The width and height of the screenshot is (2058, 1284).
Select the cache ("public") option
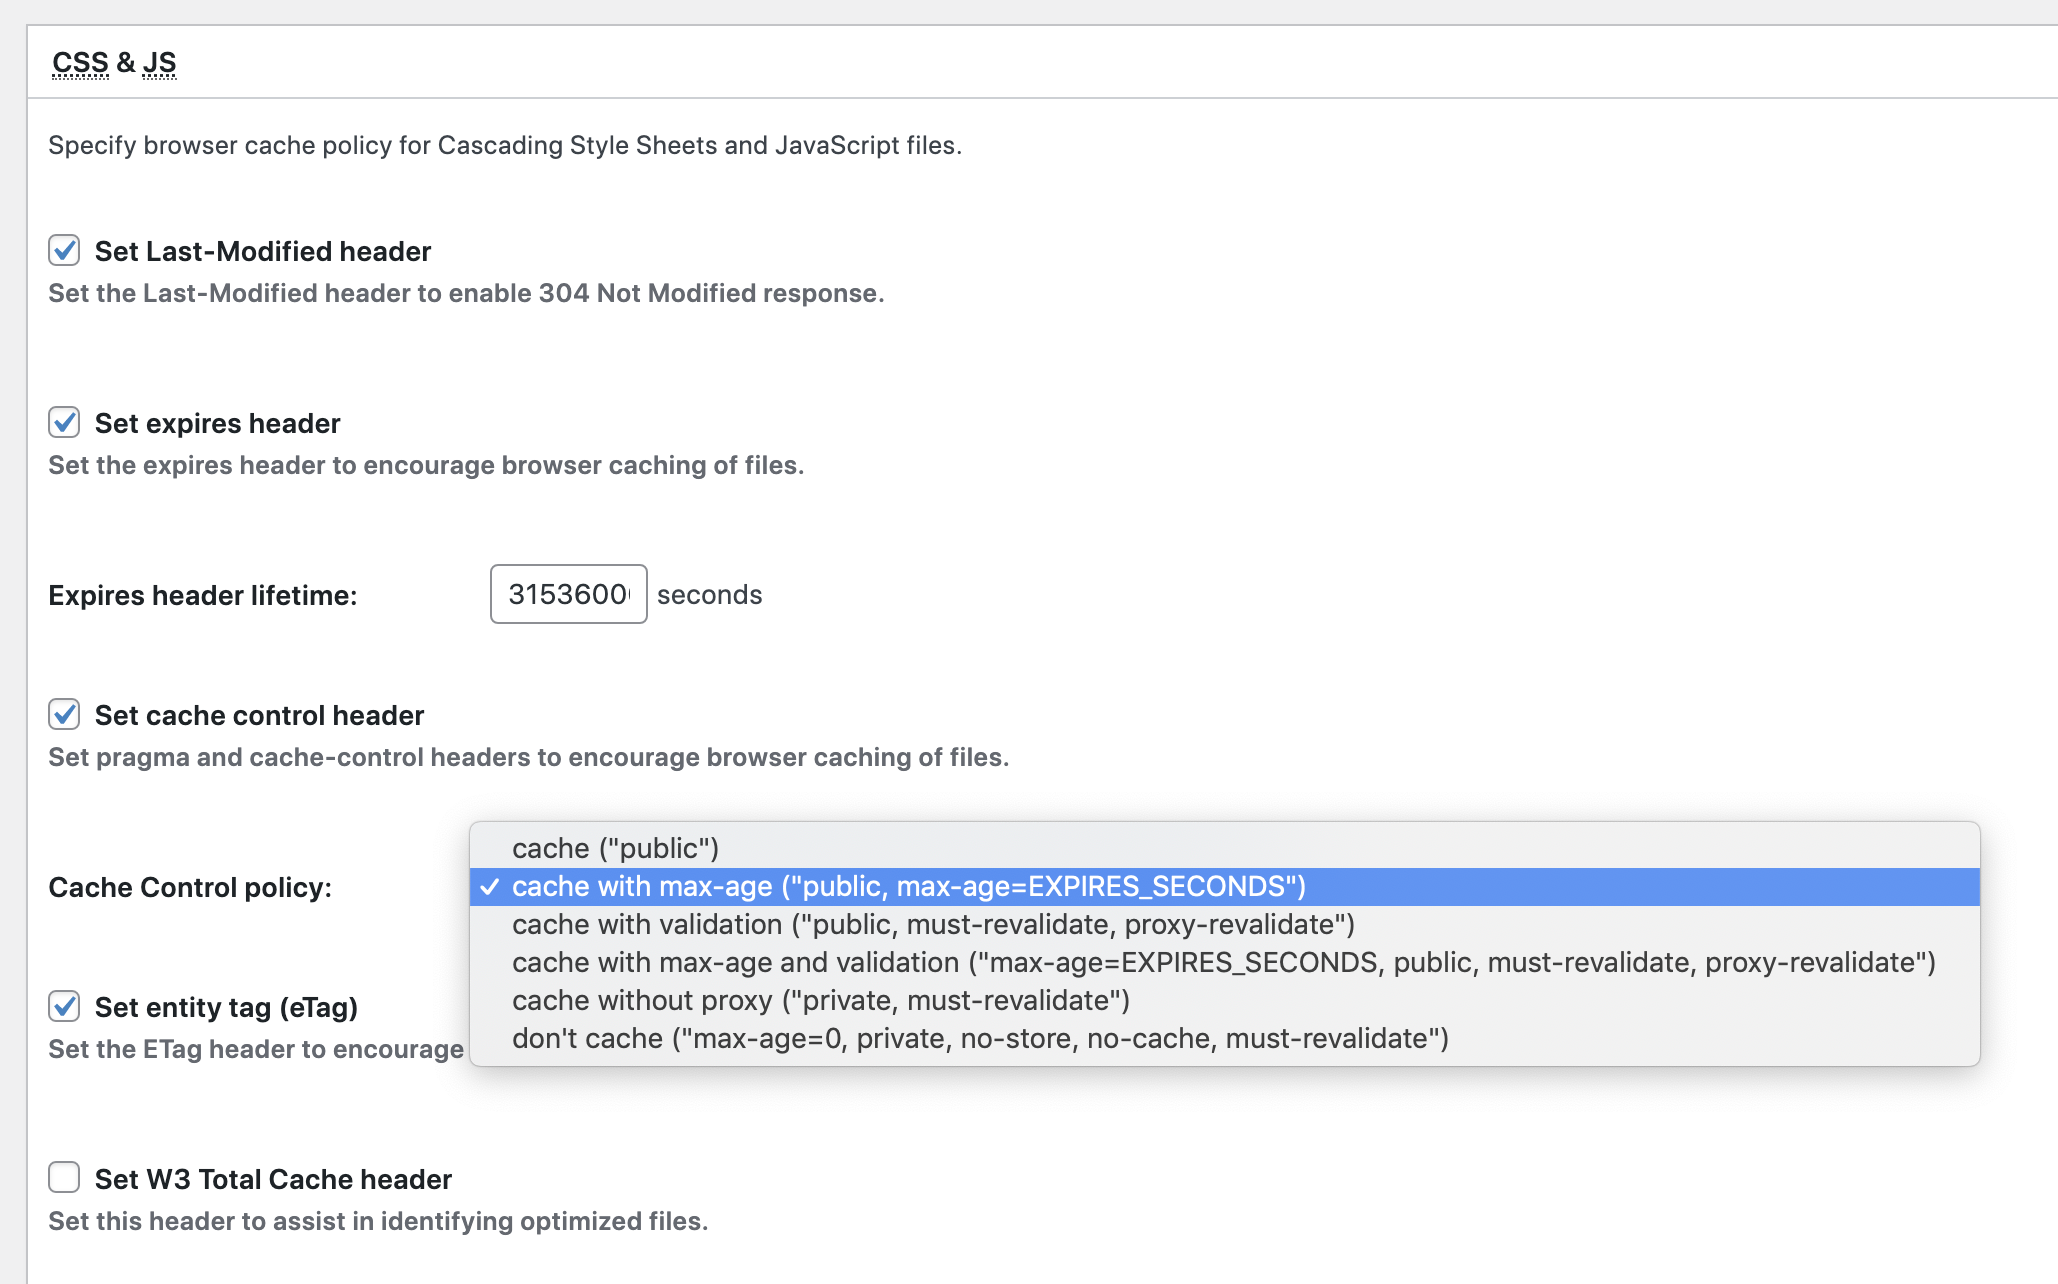[615, 848]
